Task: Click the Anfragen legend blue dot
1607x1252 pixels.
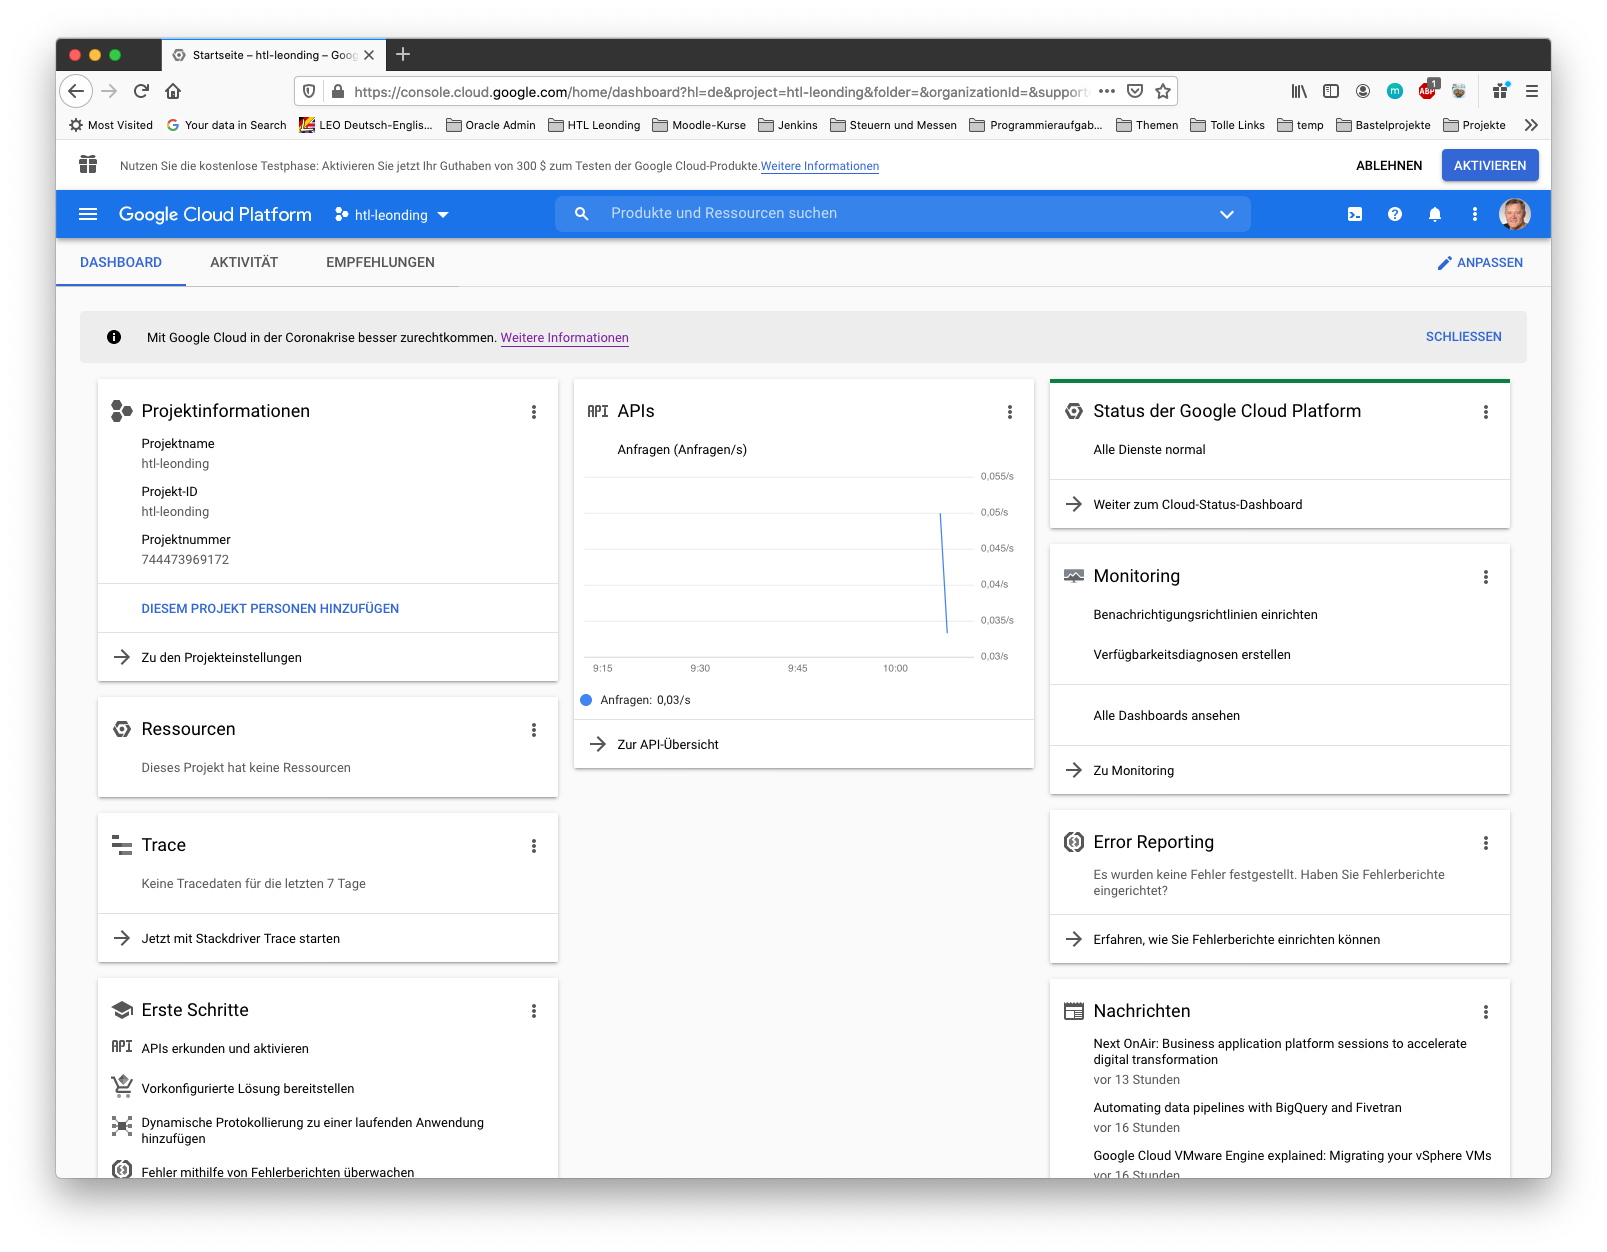Action: tap(586, 700)
